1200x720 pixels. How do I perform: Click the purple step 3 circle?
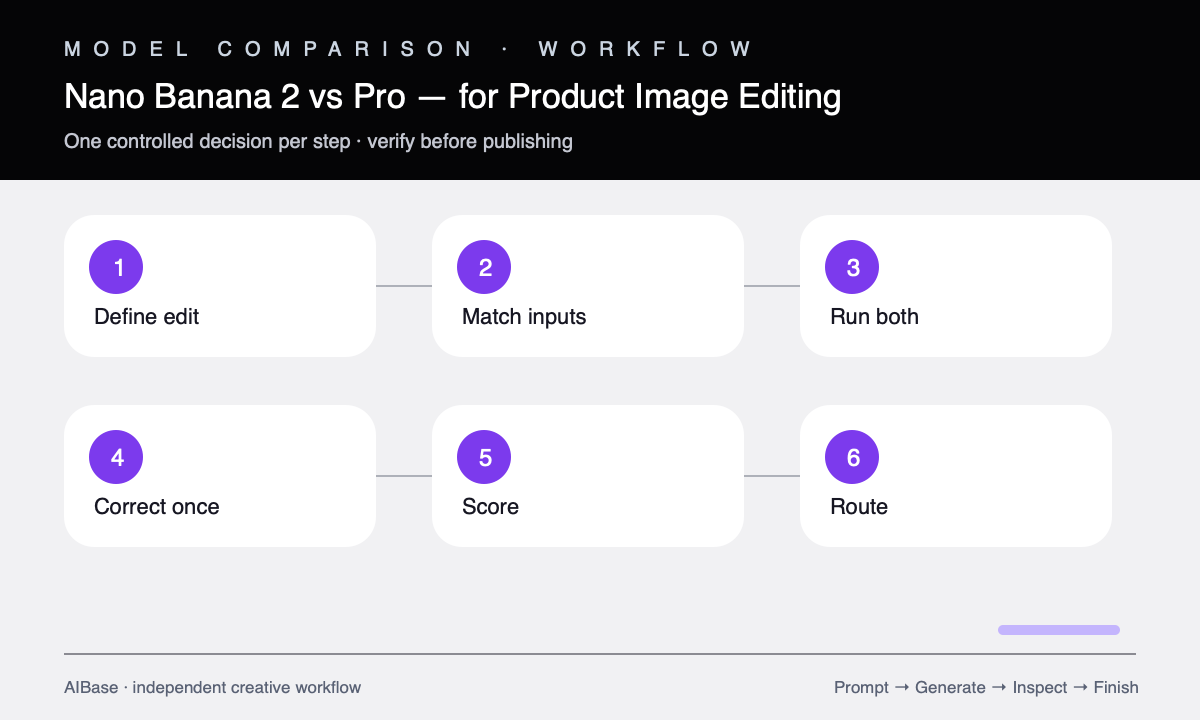tap(852, 267)
